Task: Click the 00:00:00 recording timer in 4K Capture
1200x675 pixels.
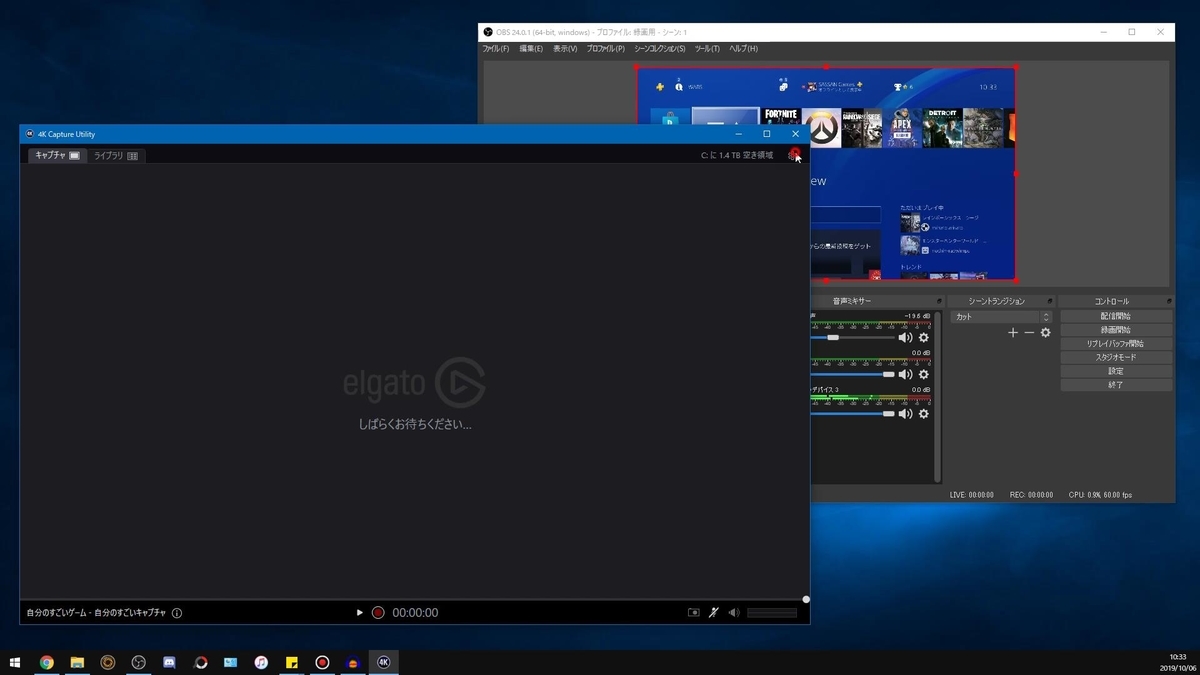Action: click(415, 613)
